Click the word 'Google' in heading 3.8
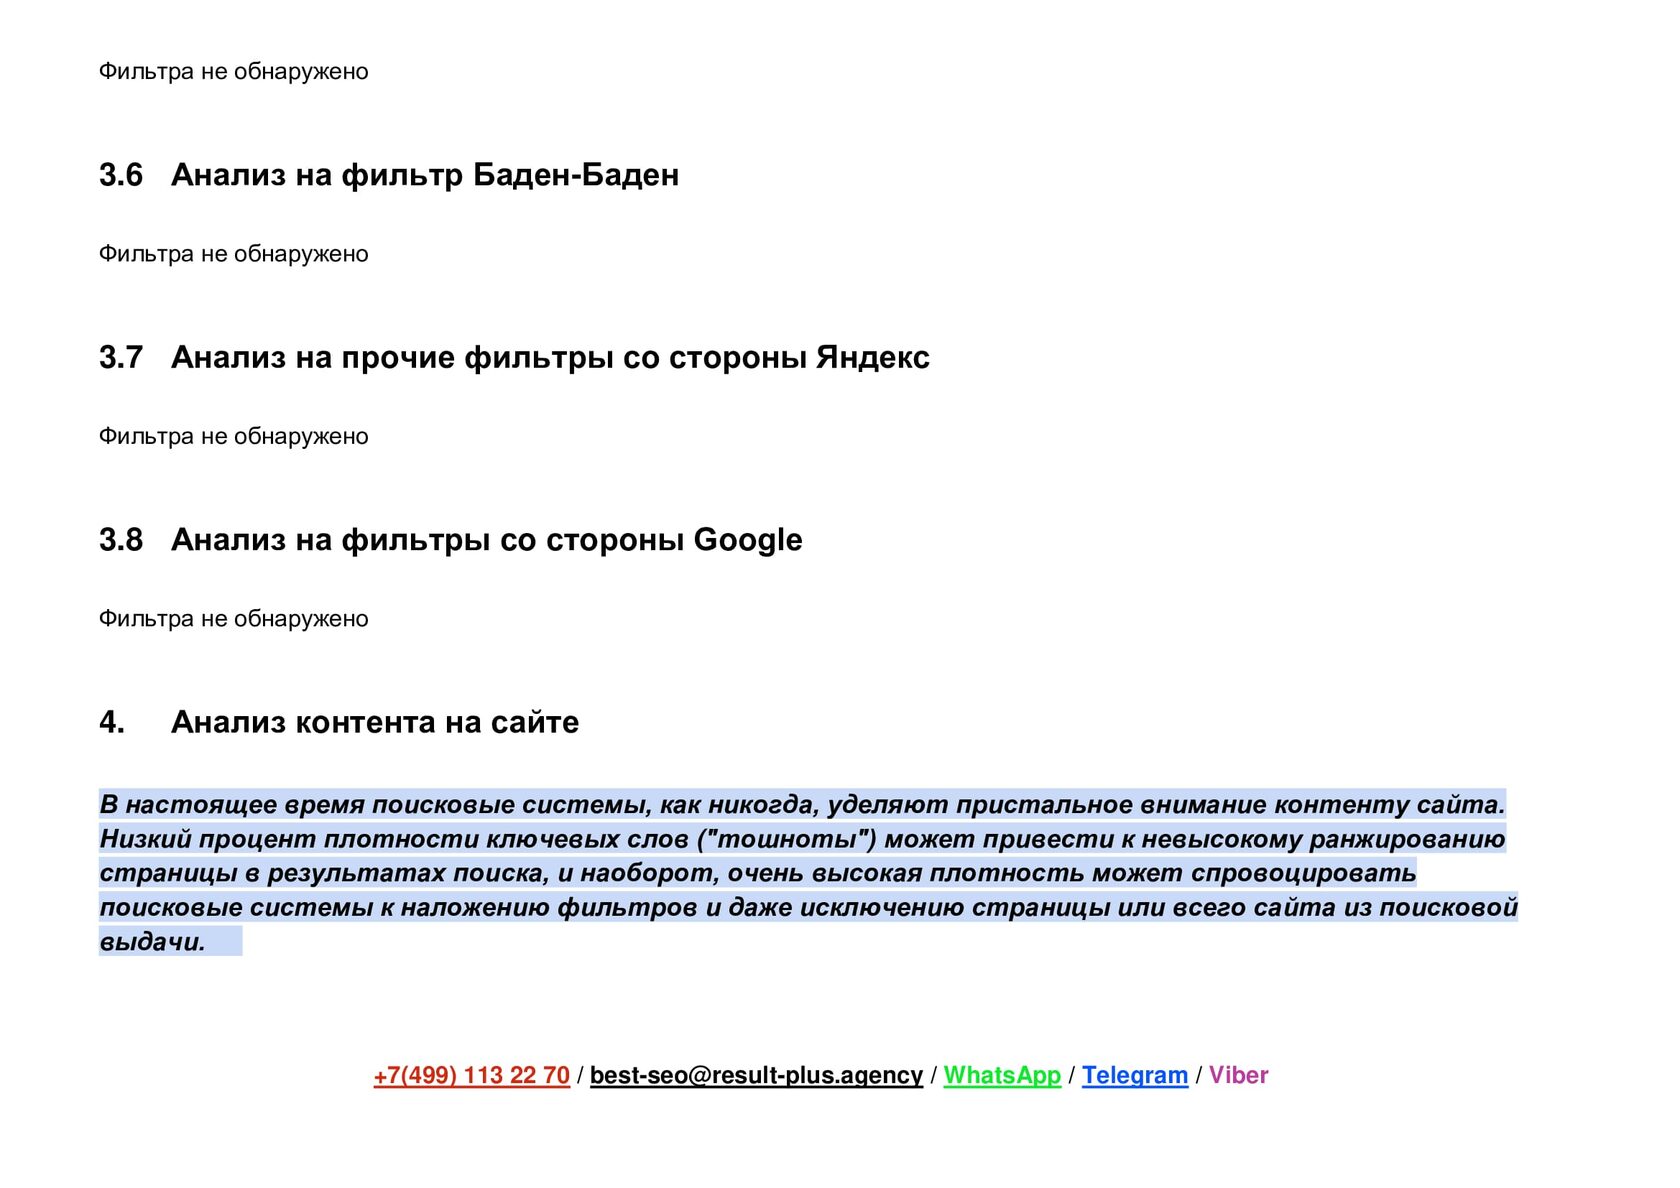Image resolution: width=1680 pixels, height=1188 pixels. tap(748, 540)
